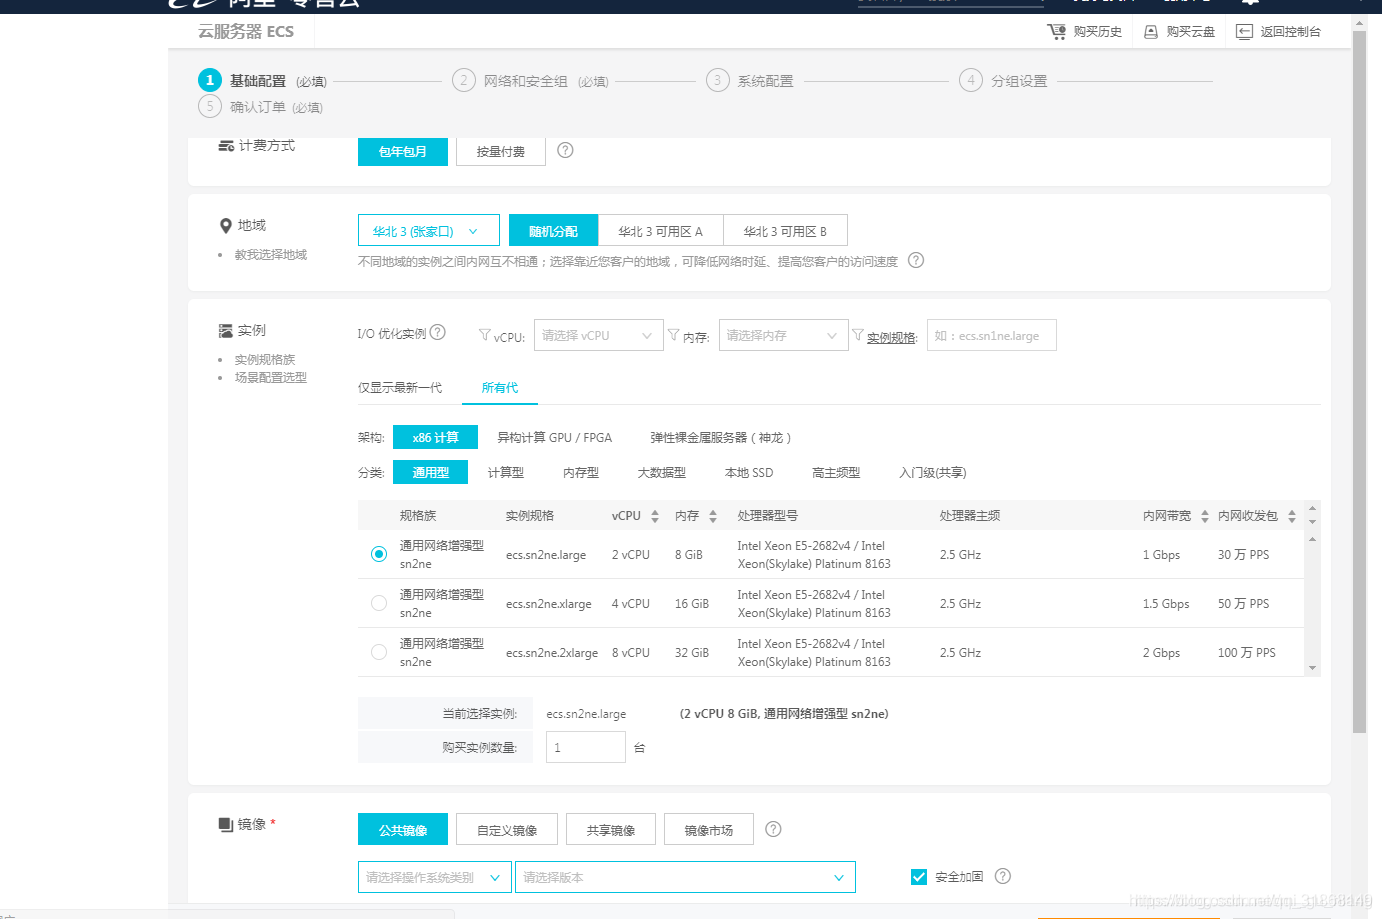1382x919 pixels.
Task: Choose 随机分配 zone option
Action: (x=553, y=231)
